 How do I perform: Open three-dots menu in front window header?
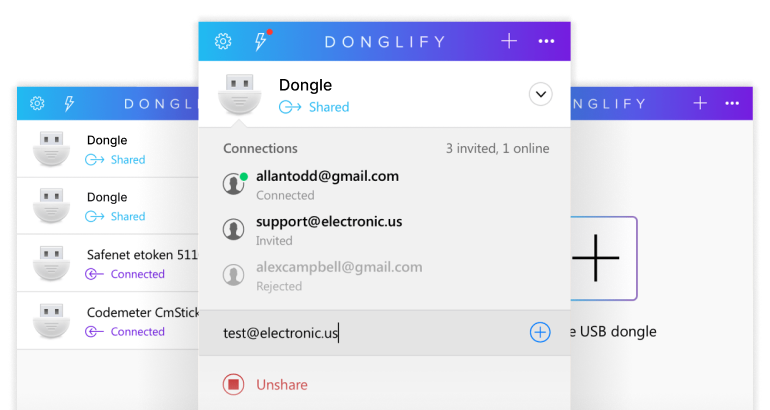[x=546, y=41]
